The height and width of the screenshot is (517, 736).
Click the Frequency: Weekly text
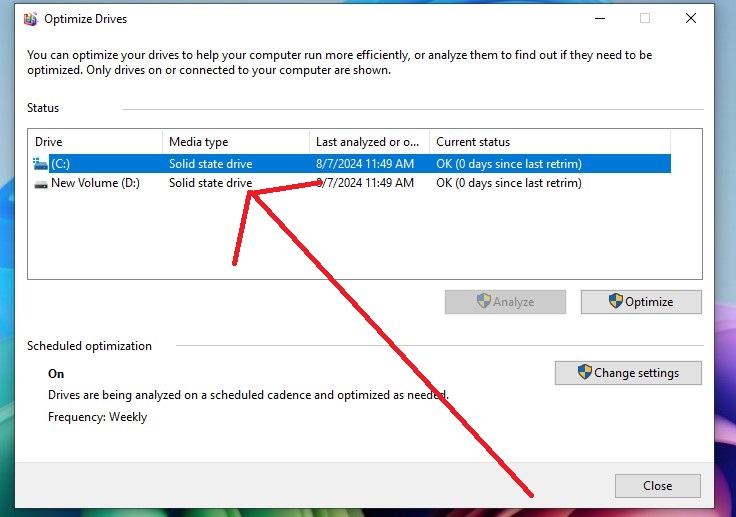(97, 417)
